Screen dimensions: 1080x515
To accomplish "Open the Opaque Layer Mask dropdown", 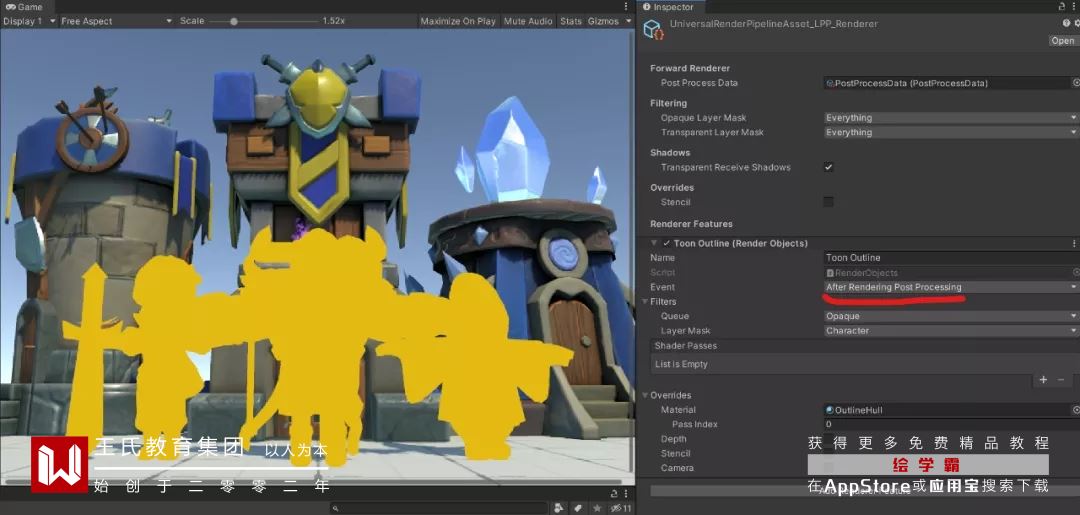I will (951, 118).
